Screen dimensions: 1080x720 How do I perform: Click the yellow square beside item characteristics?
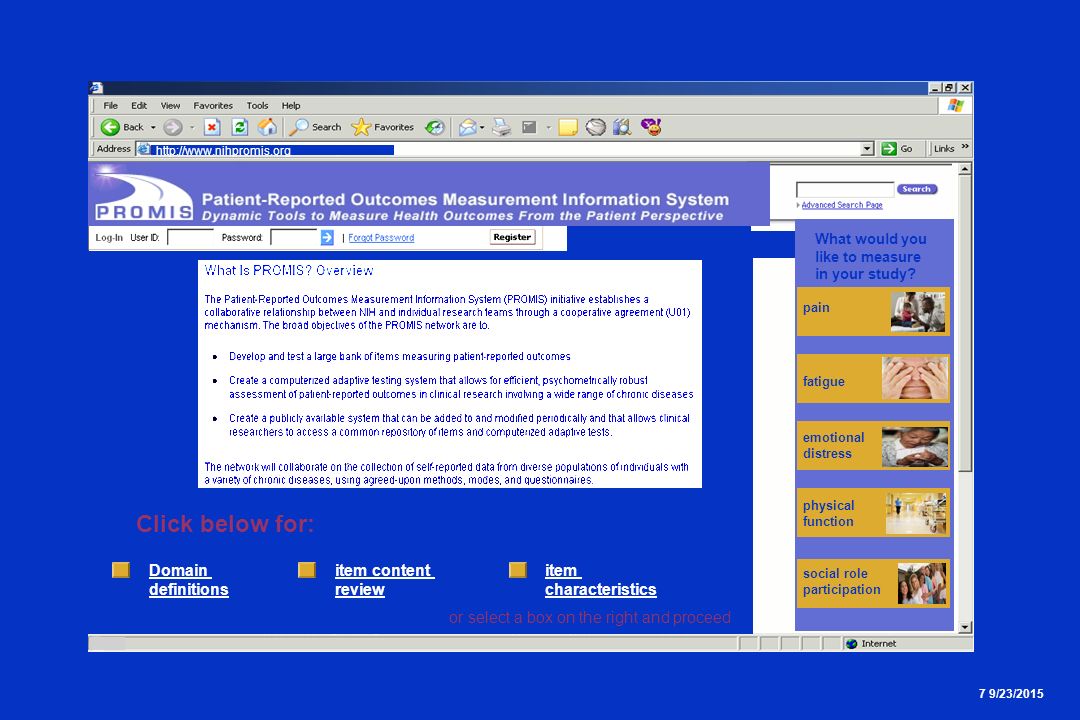(517, 570)
